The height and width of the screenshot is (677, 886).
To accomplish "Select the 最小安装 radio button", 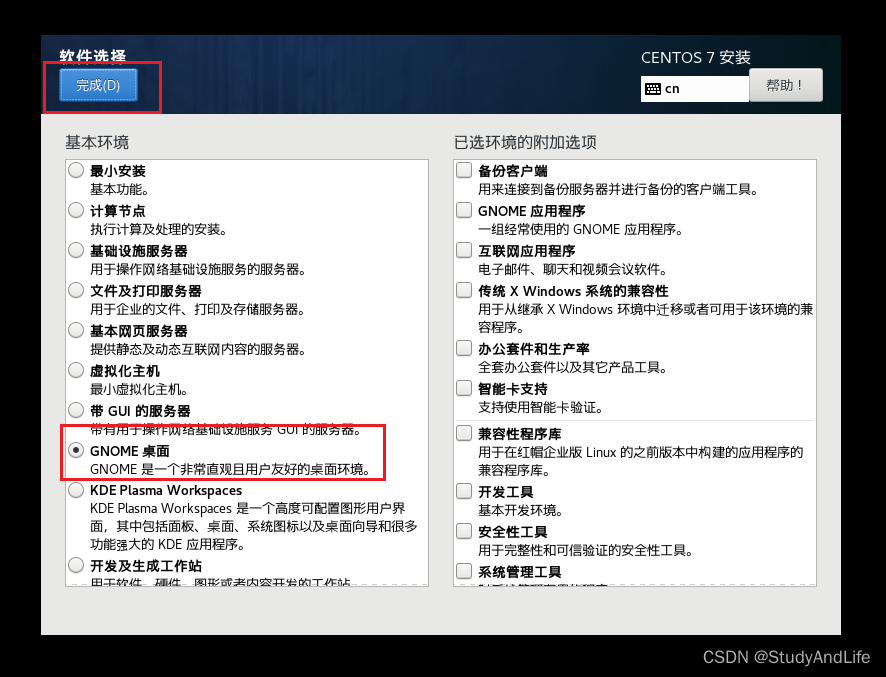I will (76, 170).
